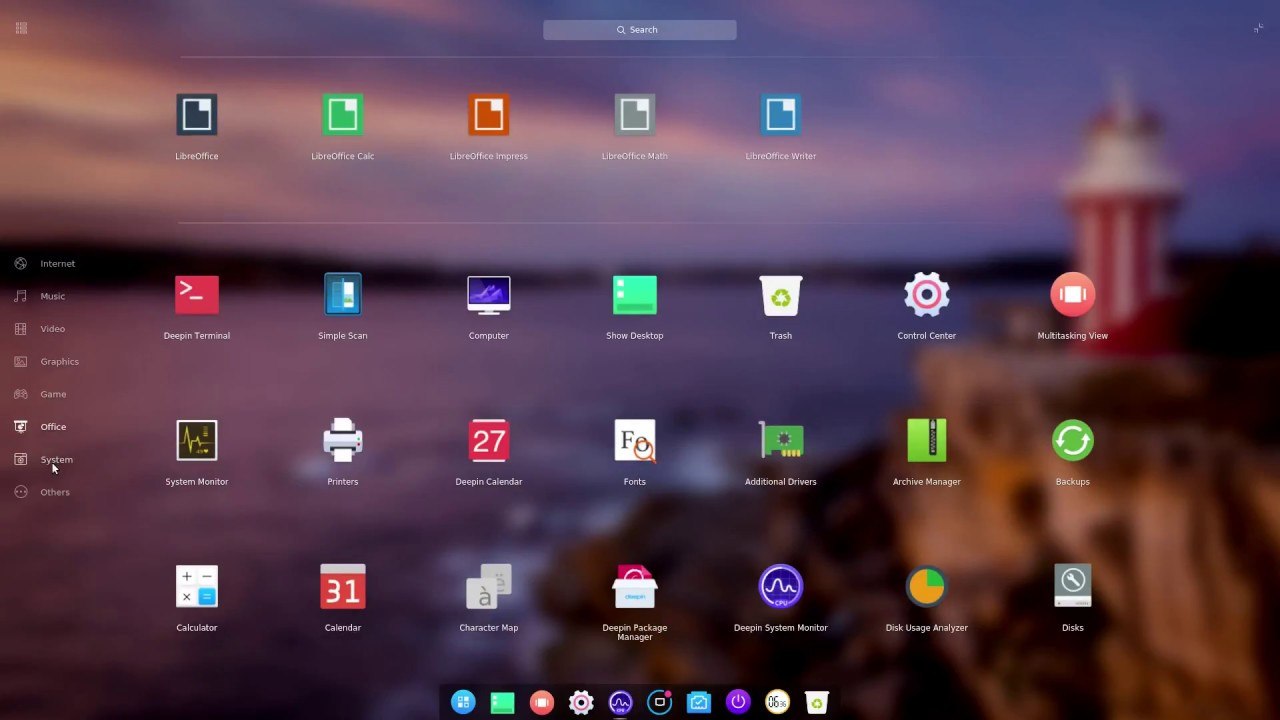Open the Computer app icon
This screenshot has width=1280, height=720.
[489, 295]
